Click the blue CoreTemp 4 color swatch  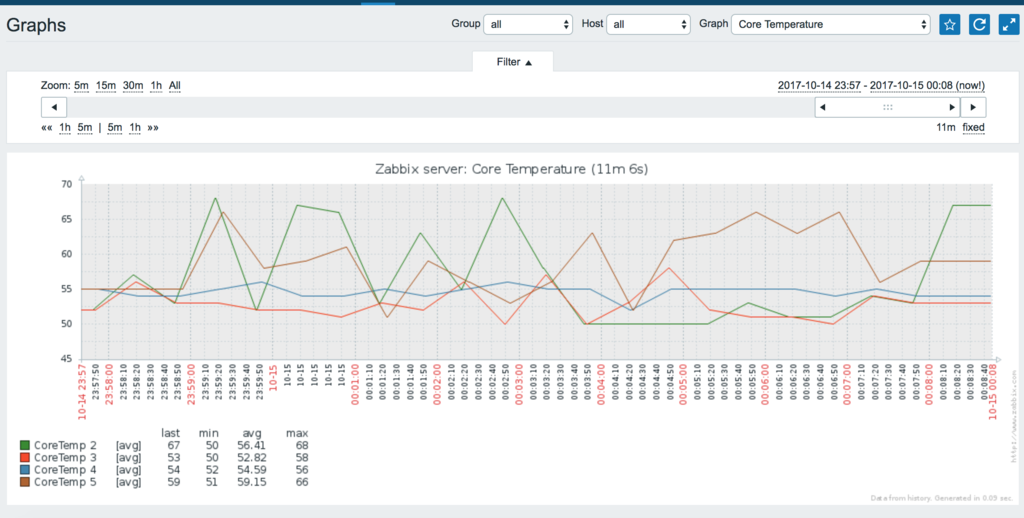25,470
